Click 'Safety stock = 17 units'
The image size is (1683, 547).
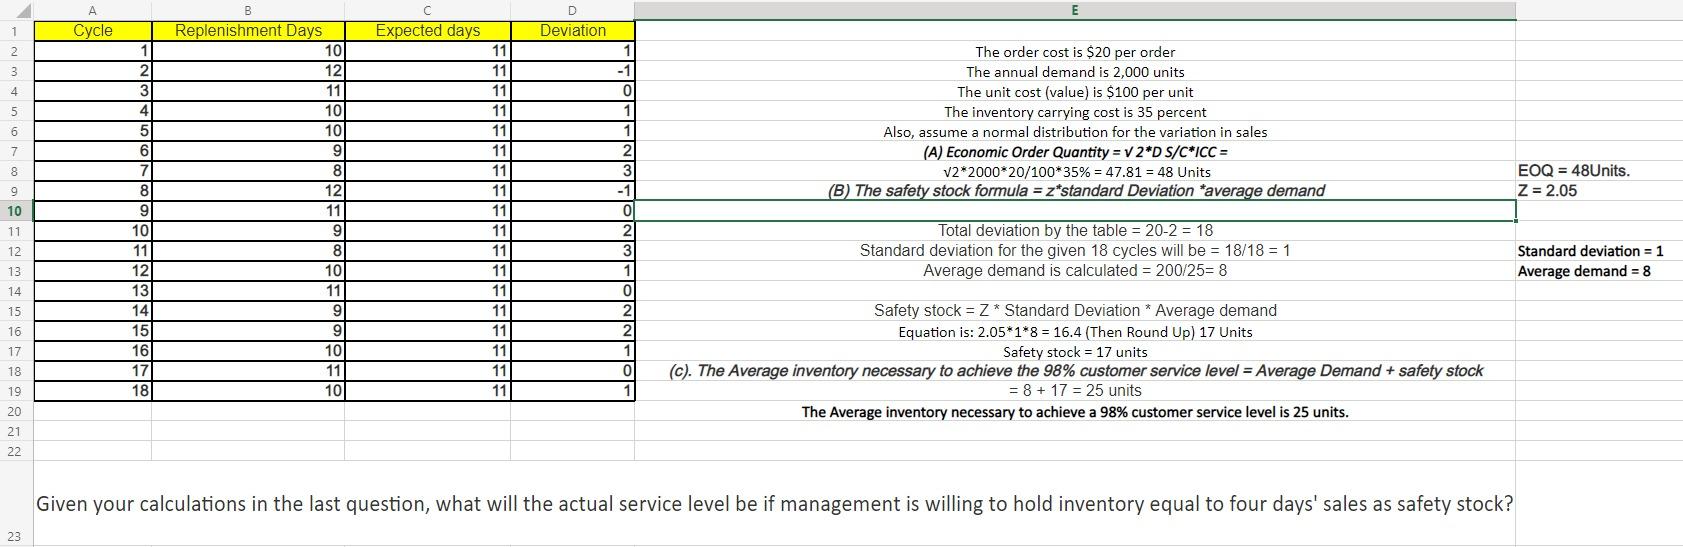pos(1075,352)
